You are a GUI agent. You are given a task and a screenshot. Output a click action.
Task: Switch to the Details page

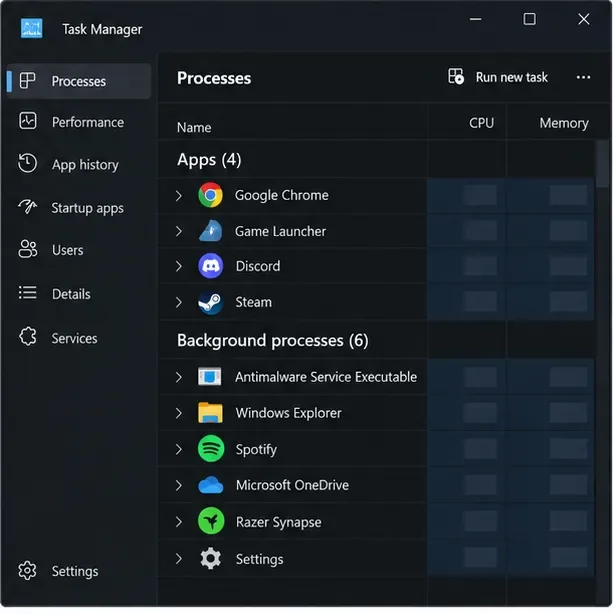pyautogui.click(x=79, y=294)
